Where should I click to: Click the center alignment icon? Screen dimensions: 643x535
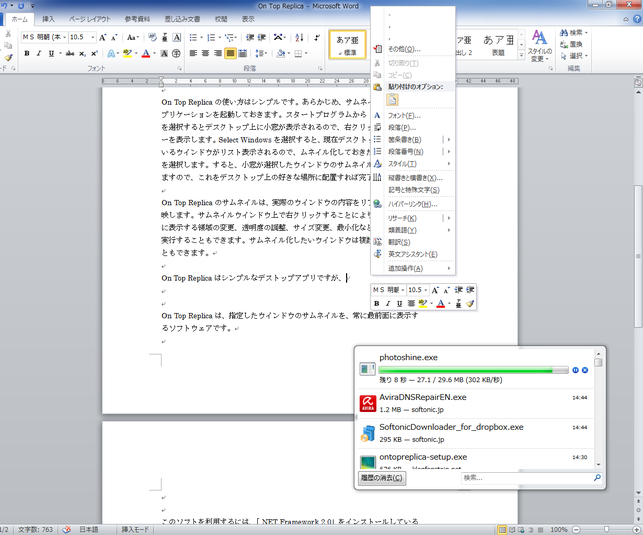pos(206,53)
